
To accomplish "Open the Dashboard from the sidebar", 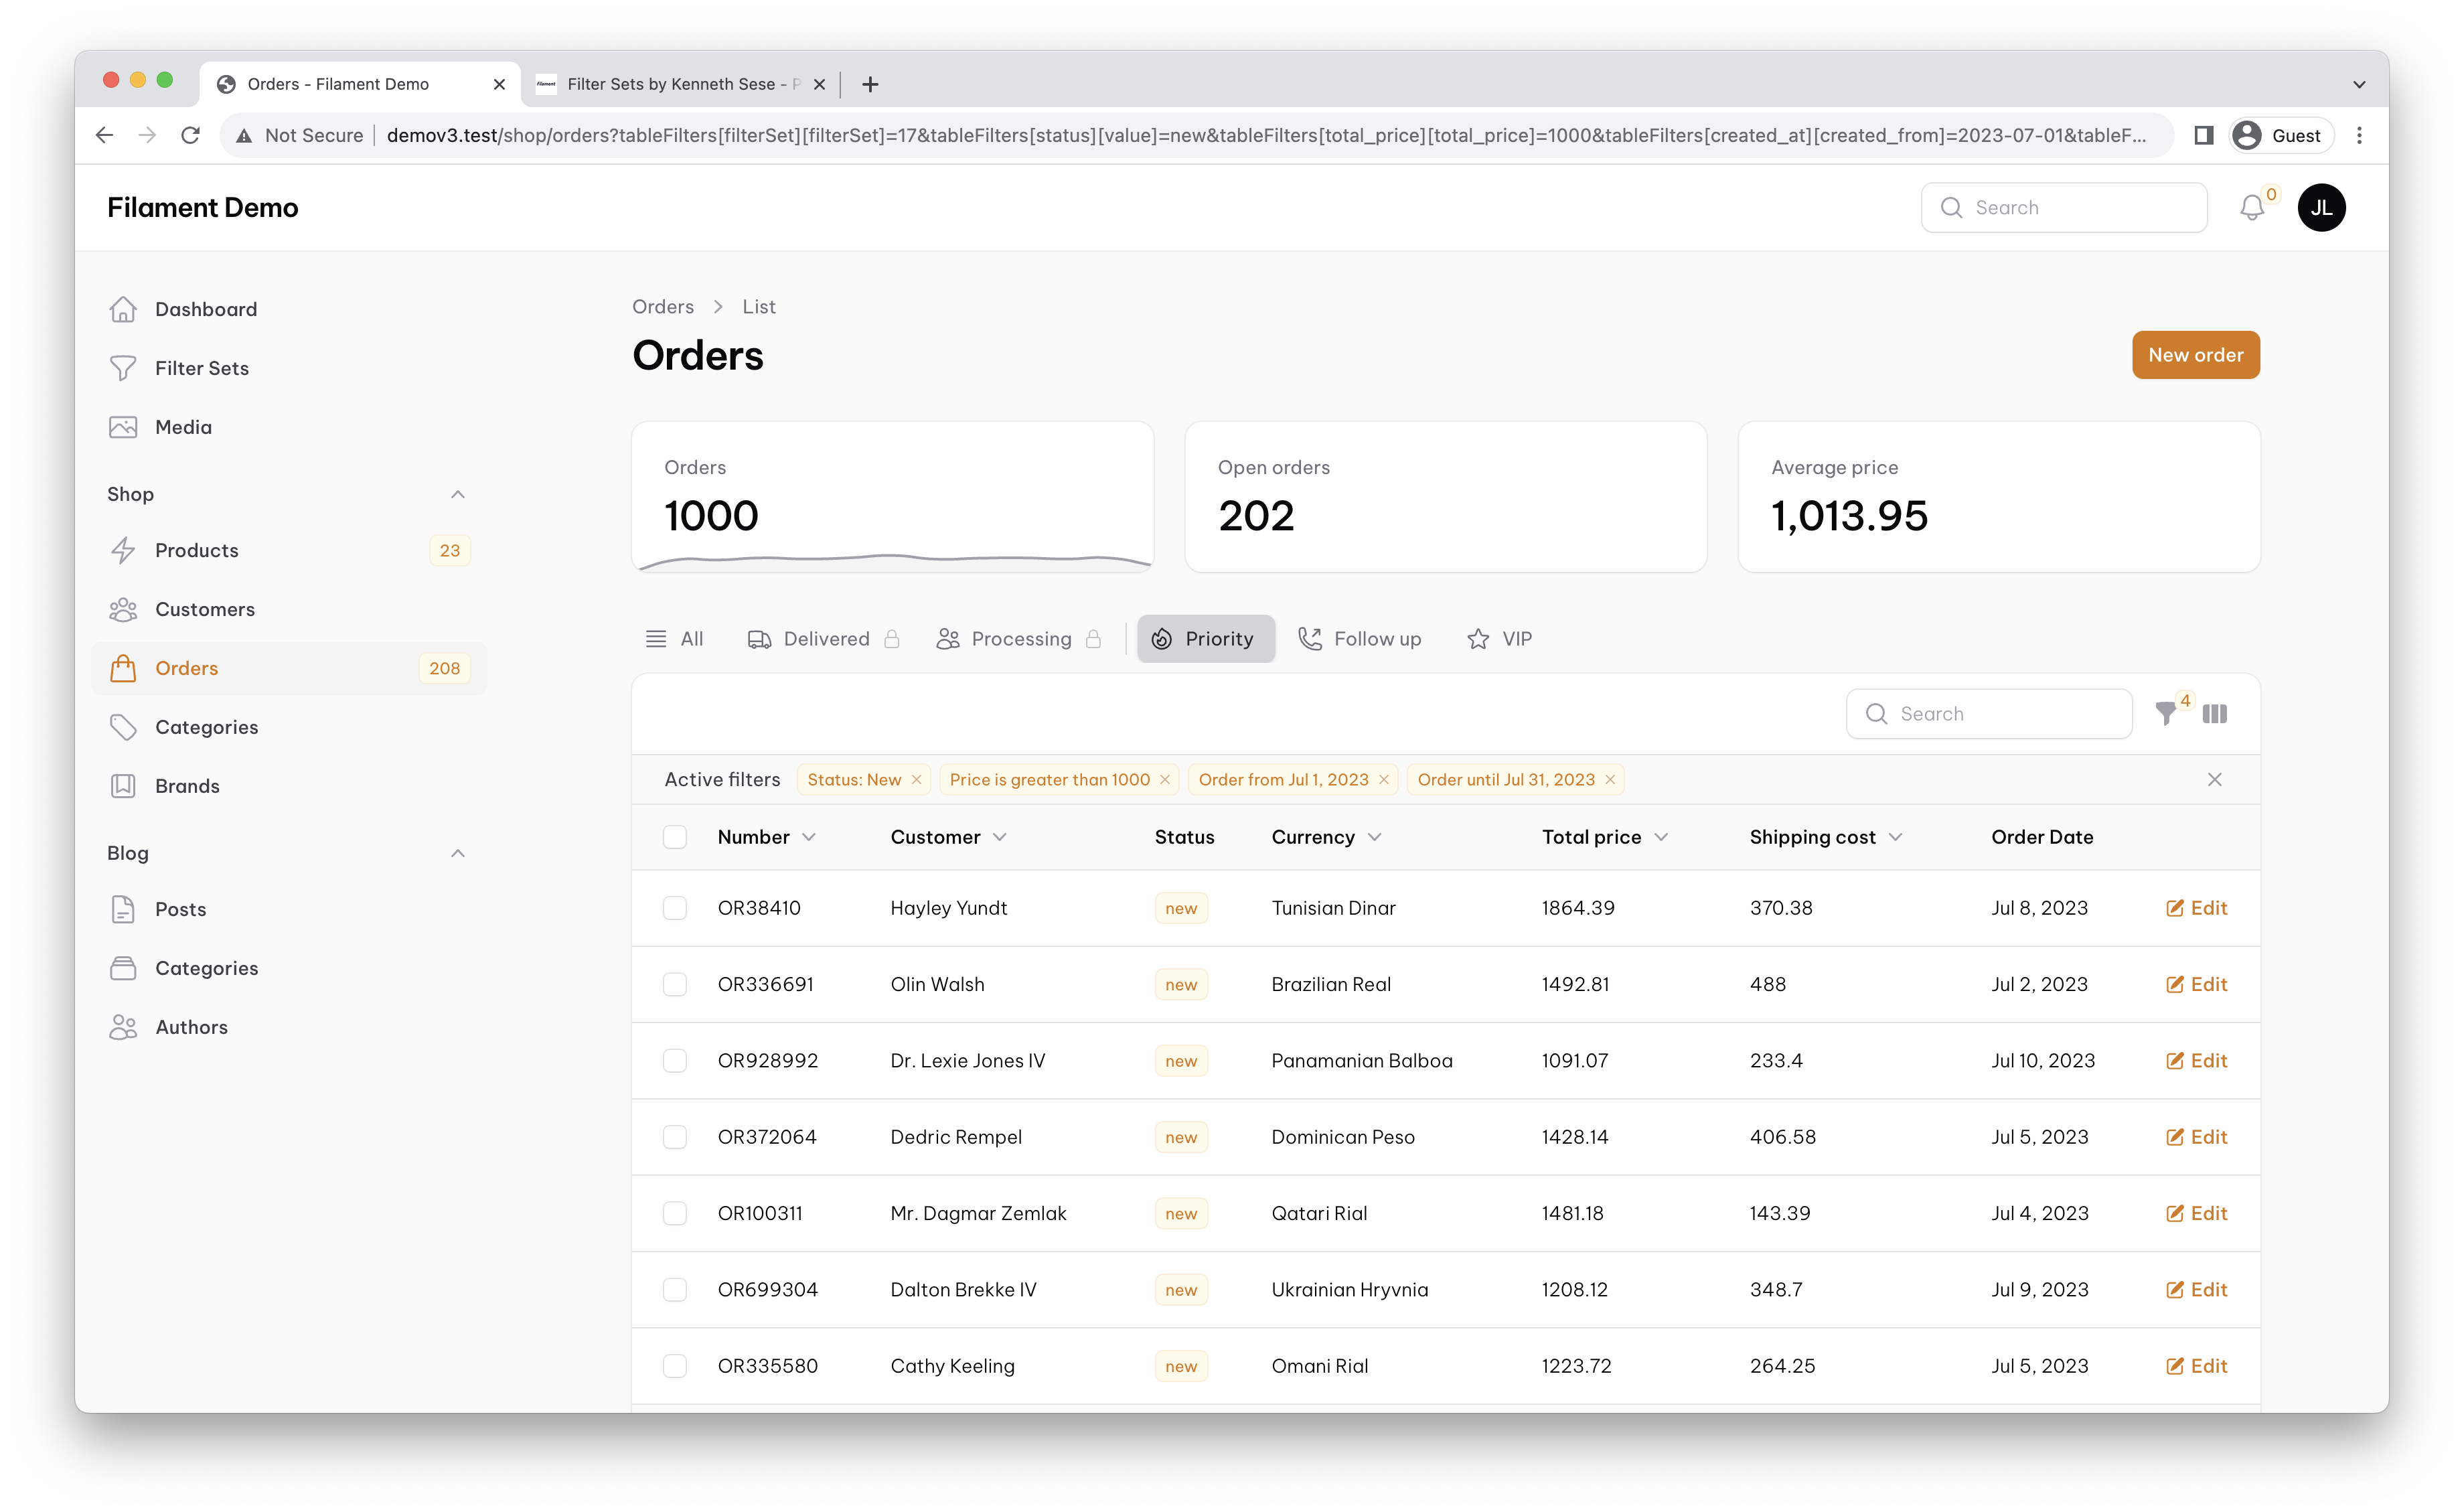I will tap(205, 309).
